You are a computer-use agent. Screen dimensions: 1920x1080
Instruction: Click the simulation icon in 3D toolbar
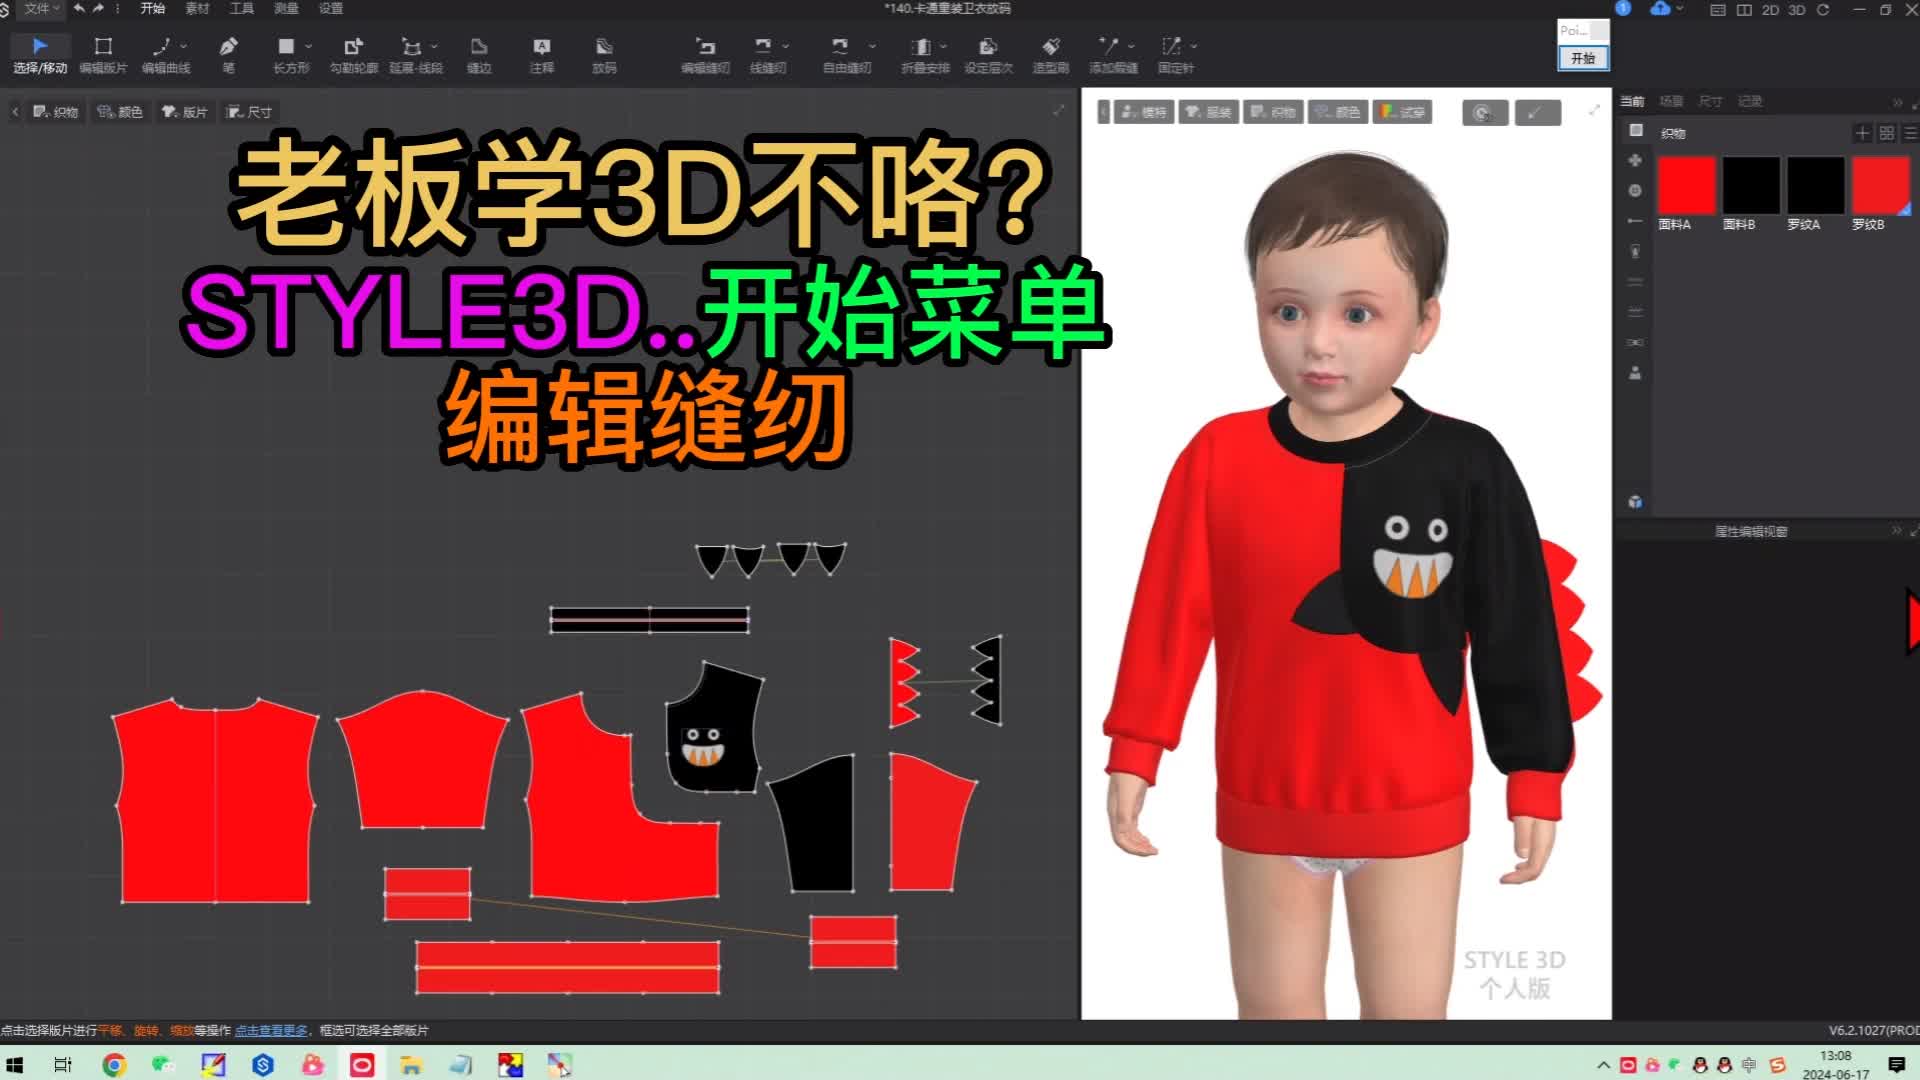point(1484,113)
